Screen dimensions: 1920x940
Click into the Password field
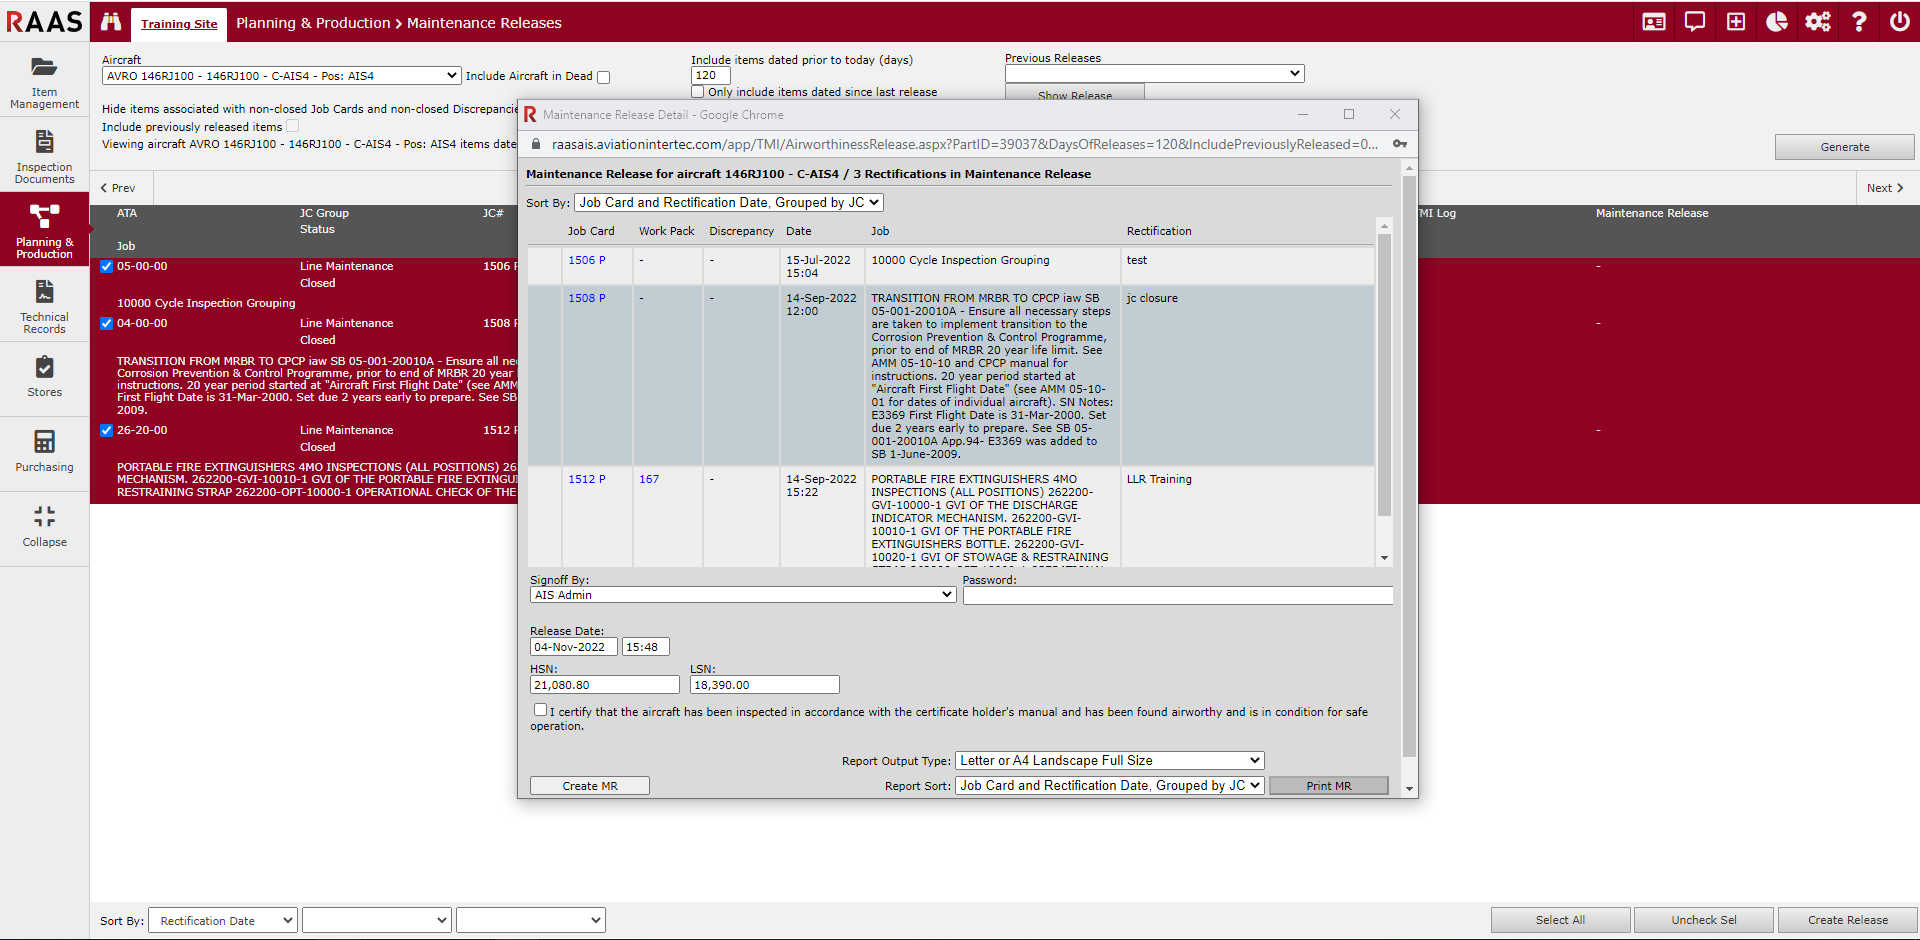(1177, 596)
